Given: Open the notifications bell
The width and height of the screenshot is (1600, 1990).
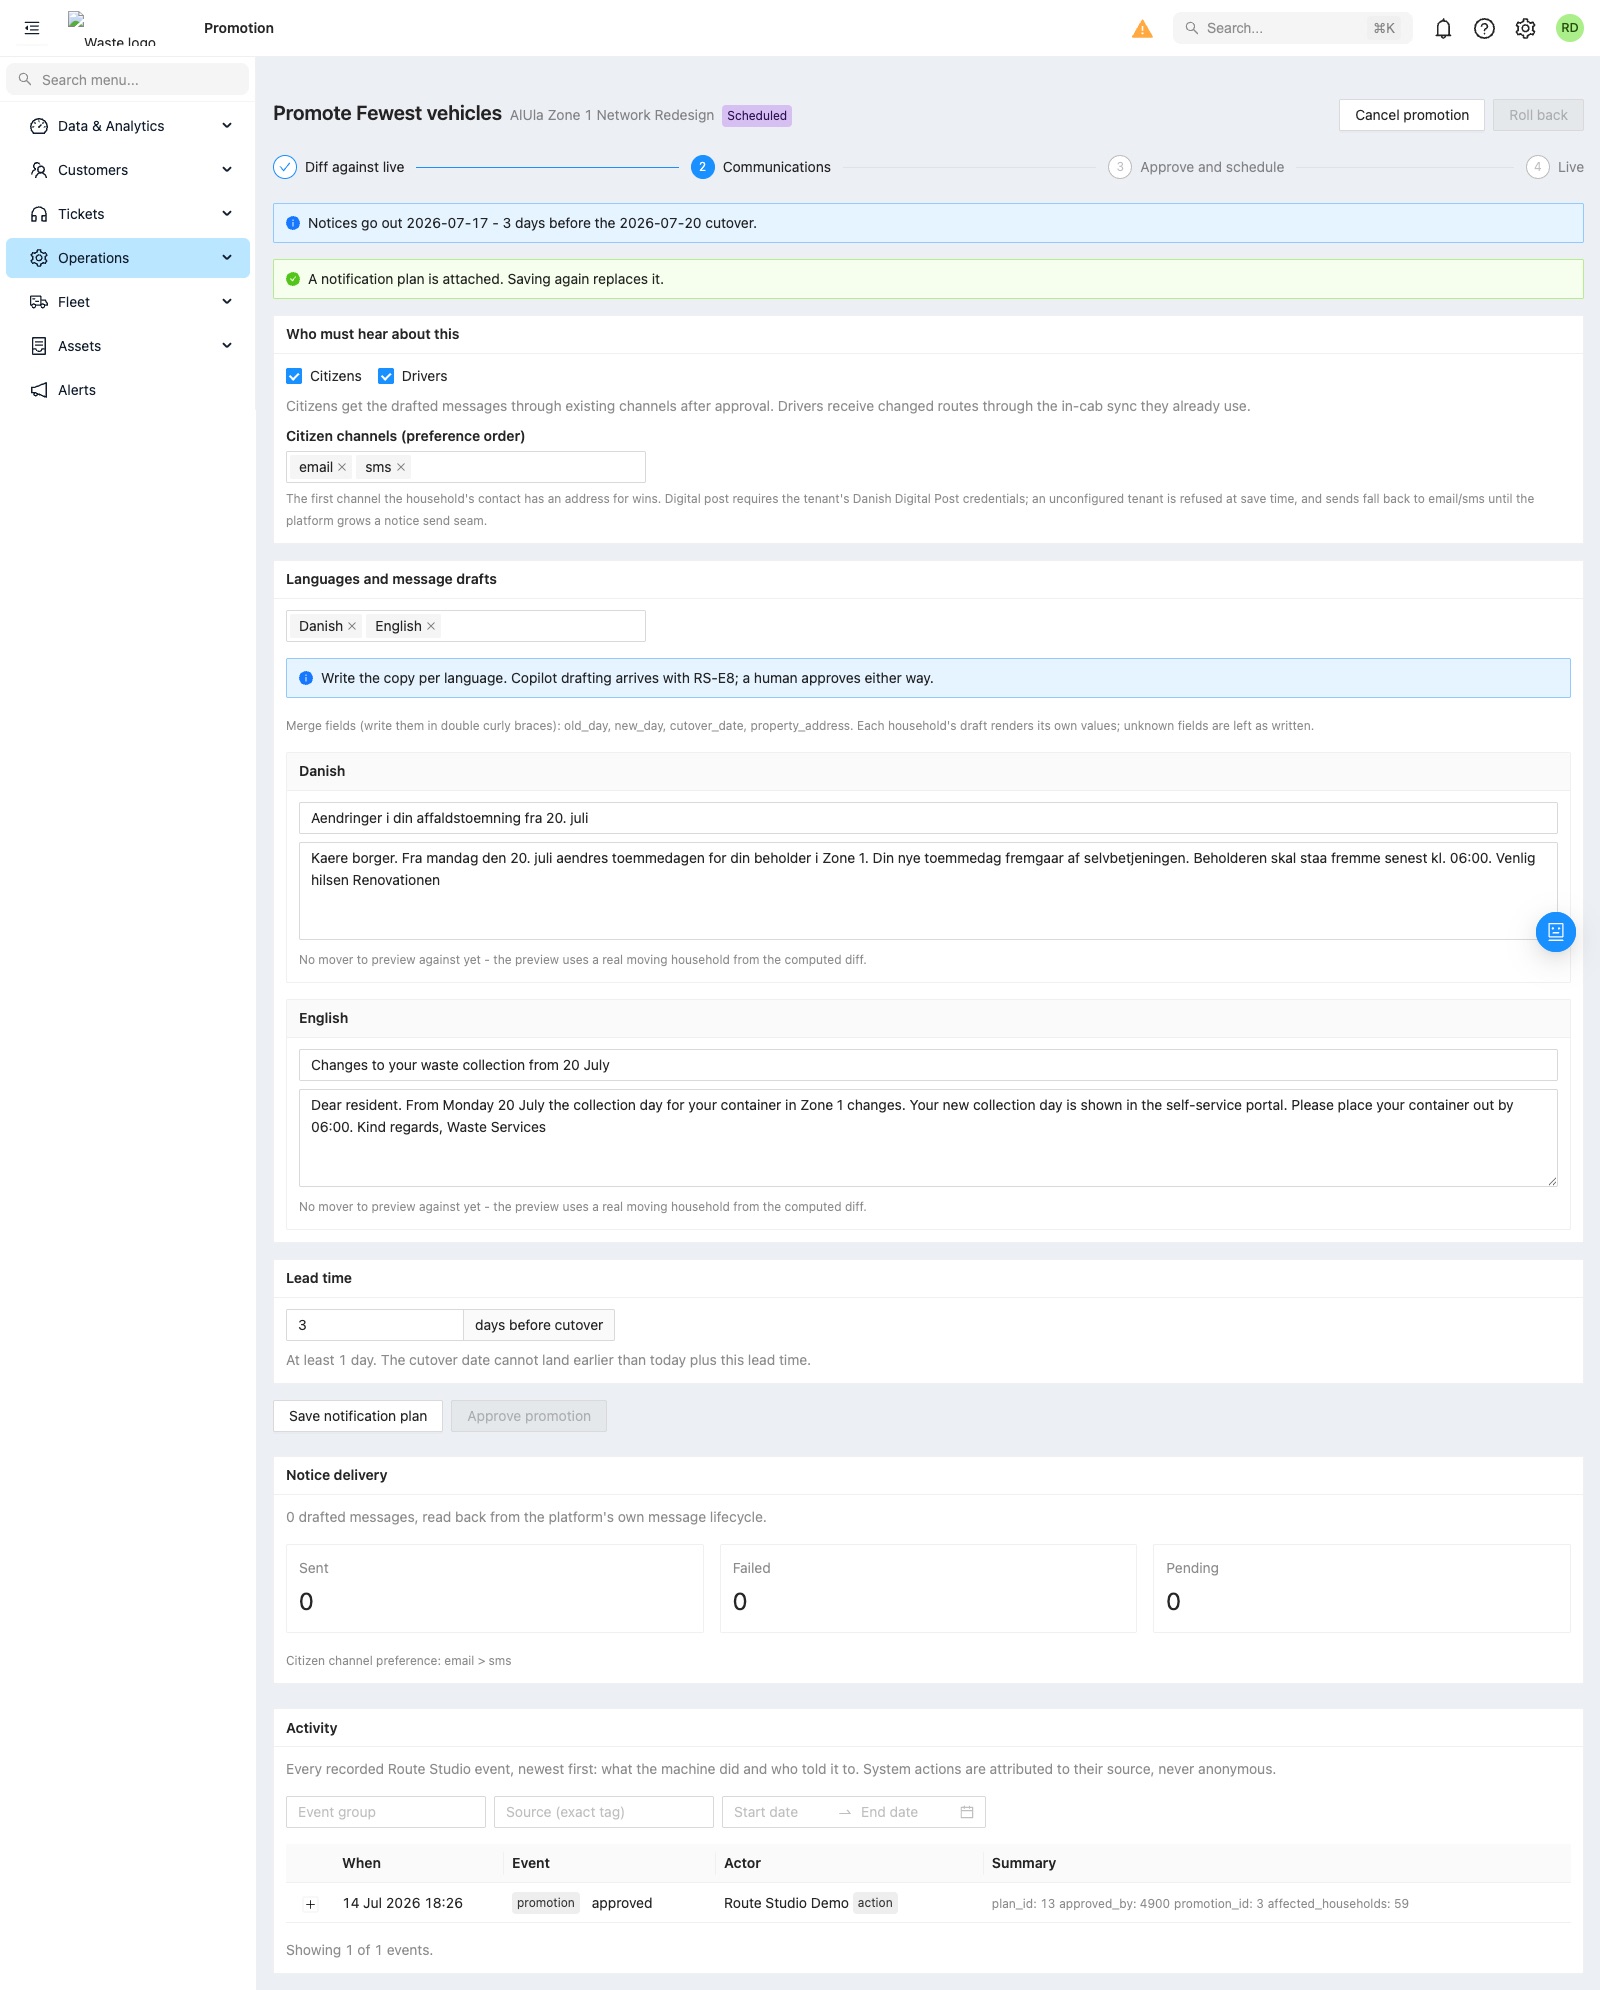Looking at the screenshot, I should click(1443, 28).
